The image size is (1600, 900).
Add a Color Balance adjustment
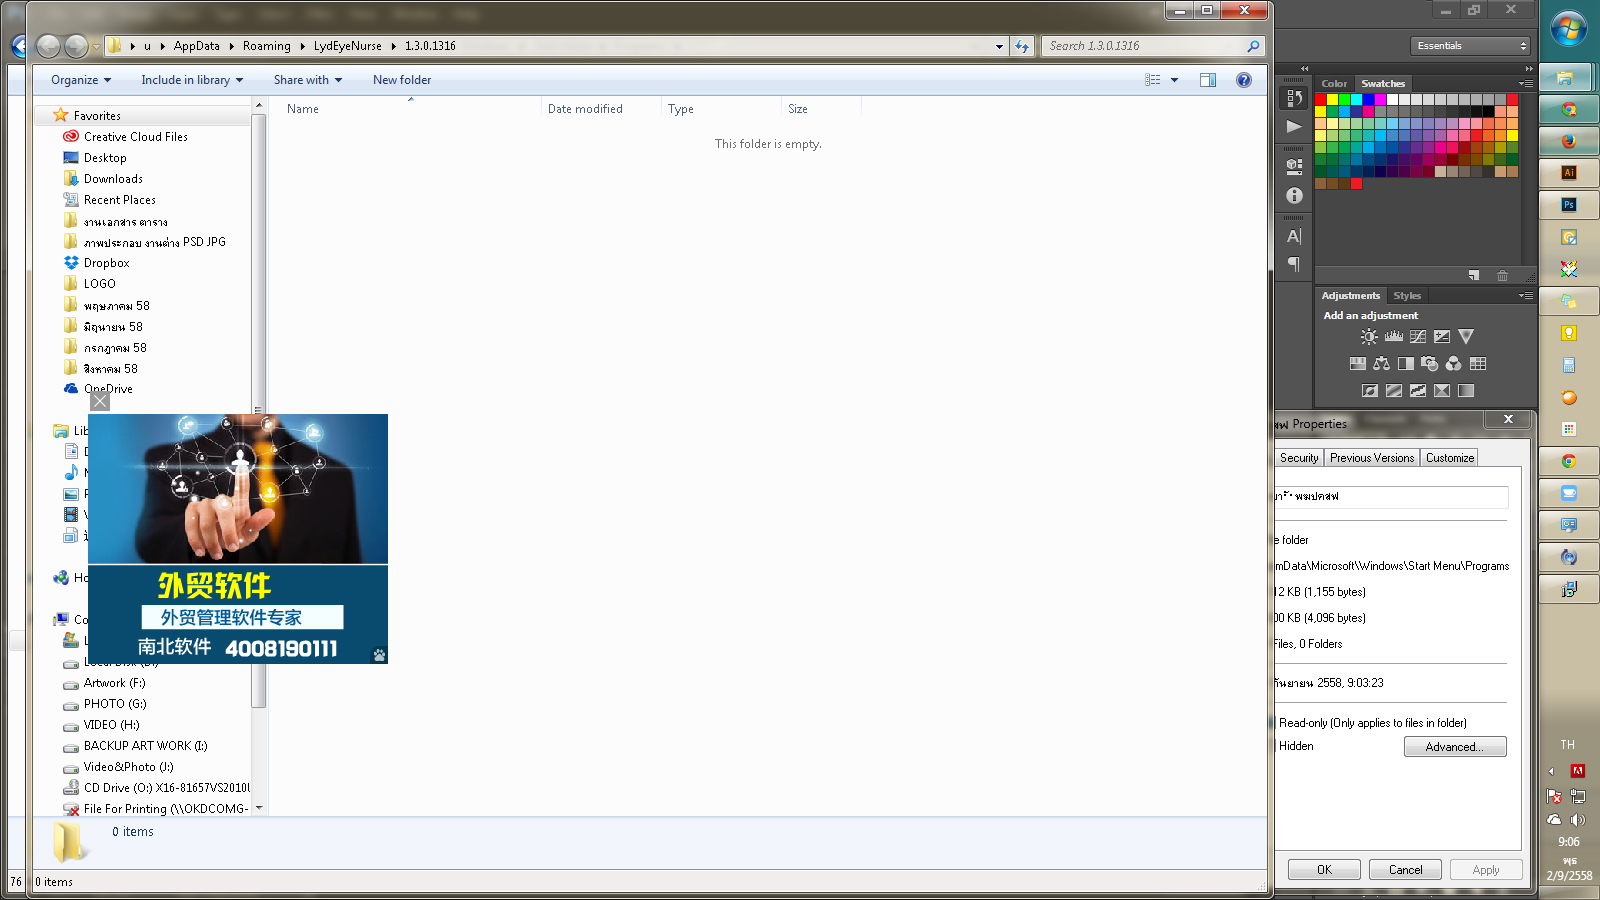[x=1381, y=364]
